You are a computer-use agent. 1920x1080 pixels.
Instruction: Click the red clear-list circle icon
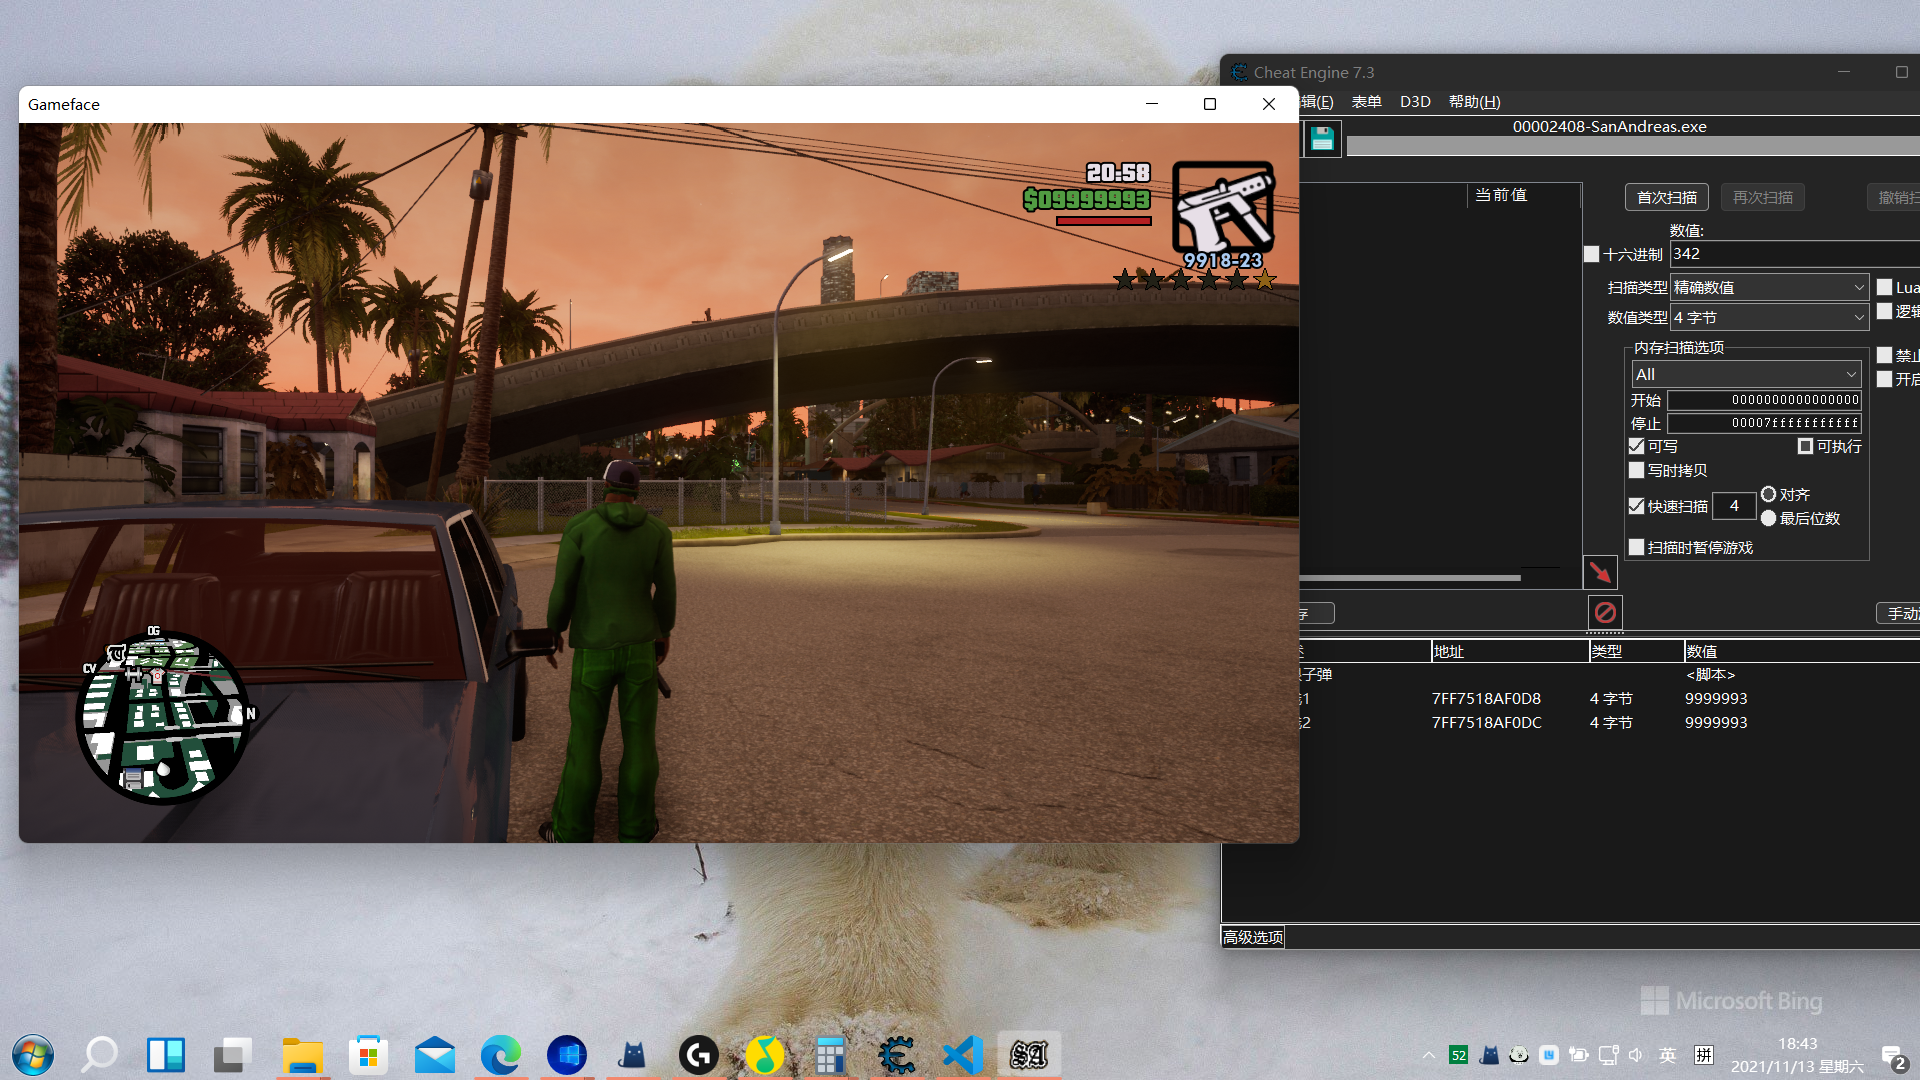[1605, 612]
